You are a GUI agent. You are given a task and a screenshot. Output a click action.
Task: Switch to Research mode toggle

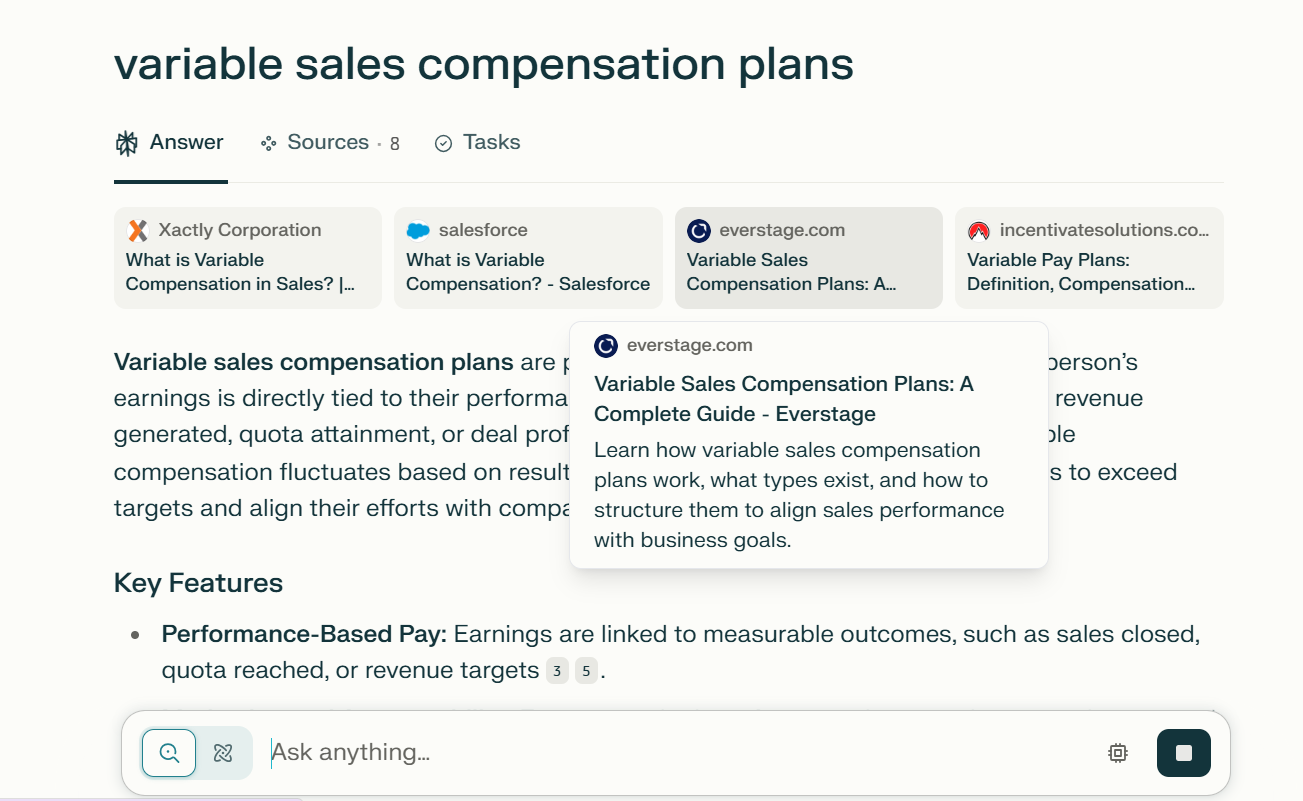223,753
